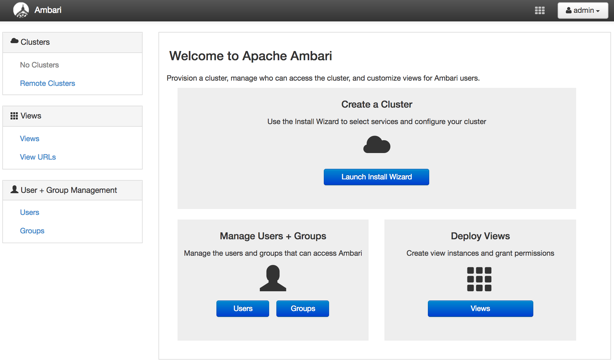Open the views grid icon in top bar
This screenshot has height=364, width=614.
[x=540, y=11]
